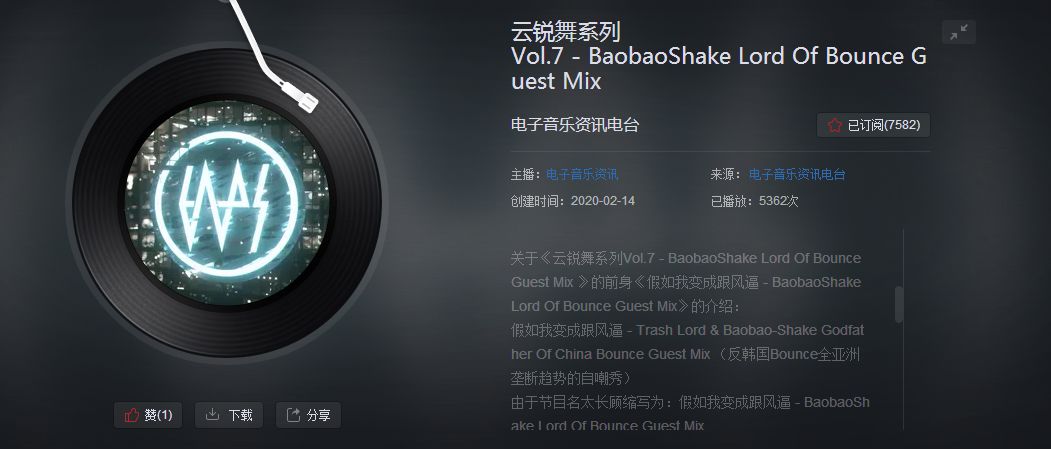The width and height of the screenshot is (1051, 449).
Task: Toggle subscription 已订阅(7582) button
Action: [x=873, y=125]
